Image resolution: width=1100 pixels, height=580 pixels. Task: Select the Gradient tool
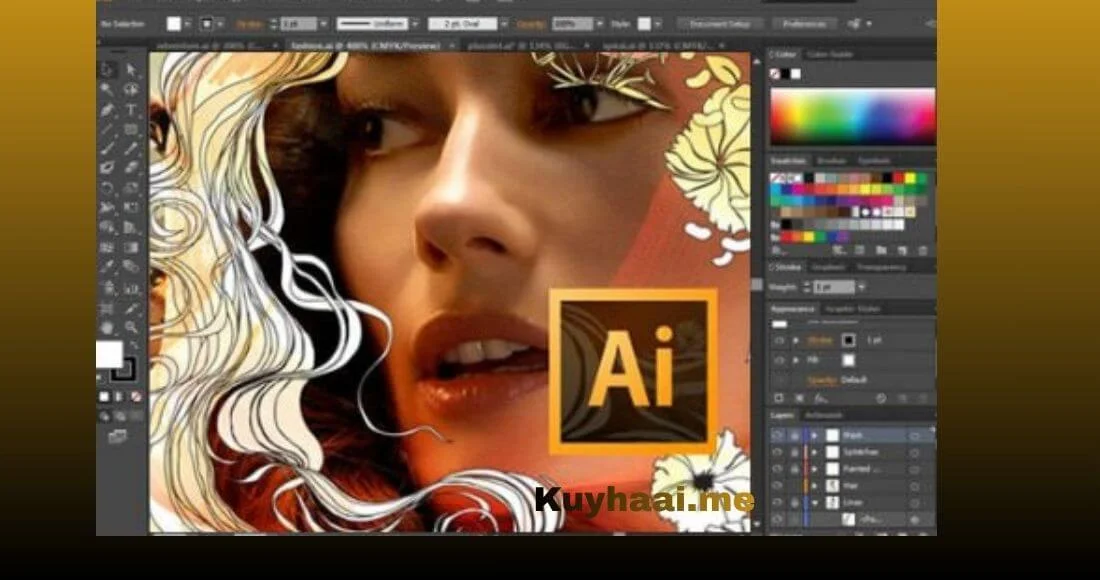(131, 248)
